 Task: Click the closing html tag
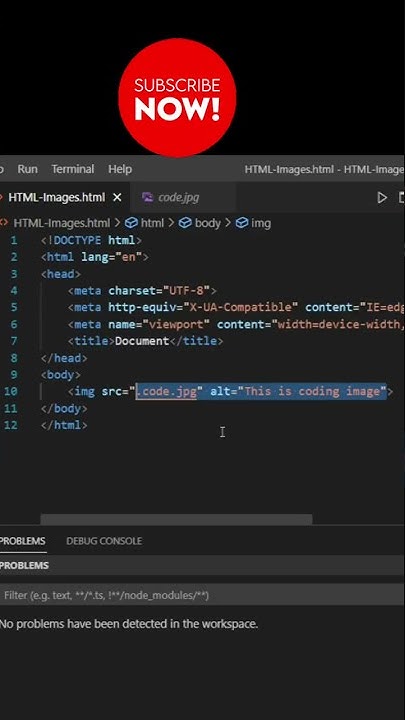click(64, 425)
